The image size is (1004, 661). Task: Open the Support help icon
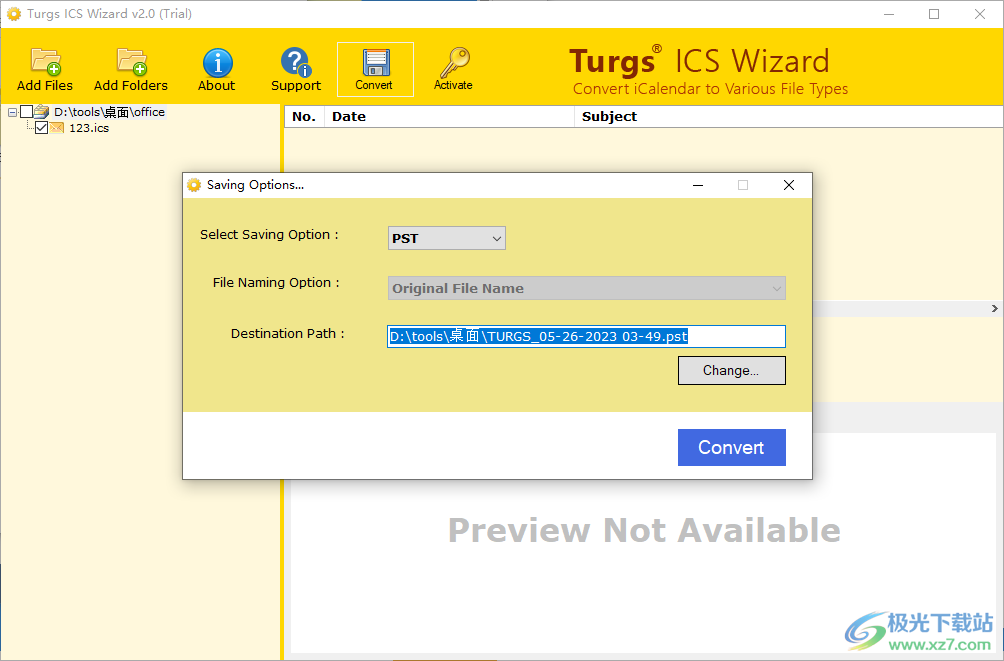point(295,62)
